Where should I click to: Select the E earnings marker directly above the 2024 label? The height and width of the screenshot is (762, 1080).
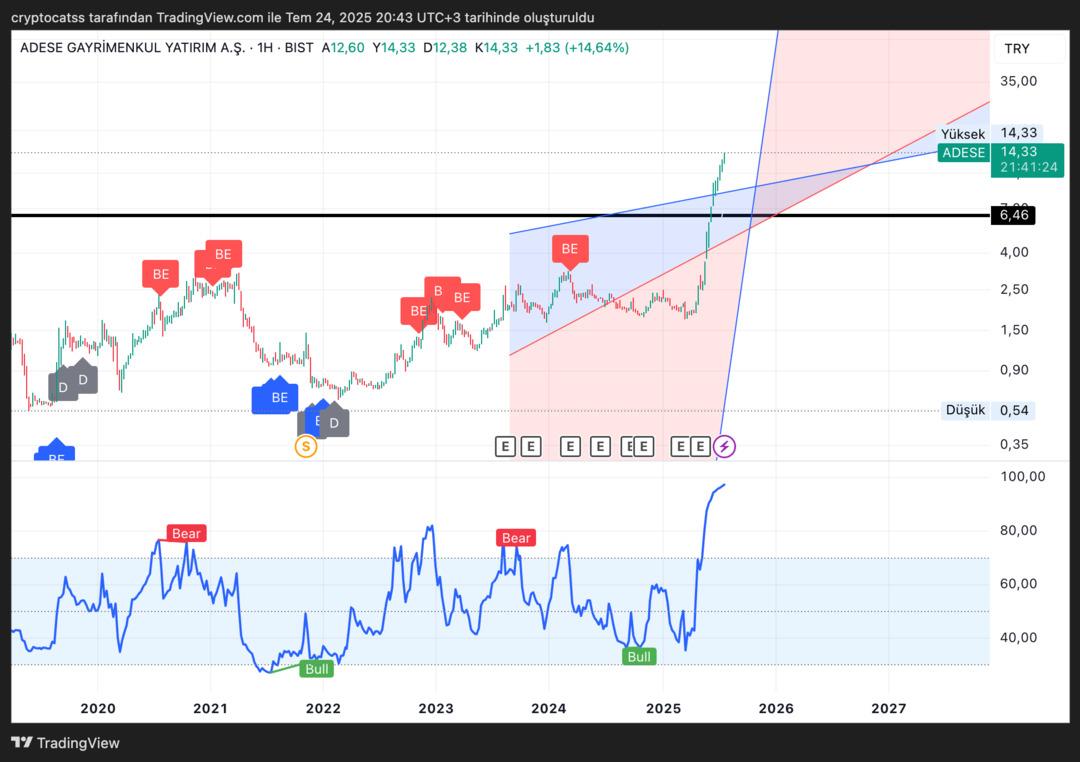pyautogui.click(x=570, y=446)
